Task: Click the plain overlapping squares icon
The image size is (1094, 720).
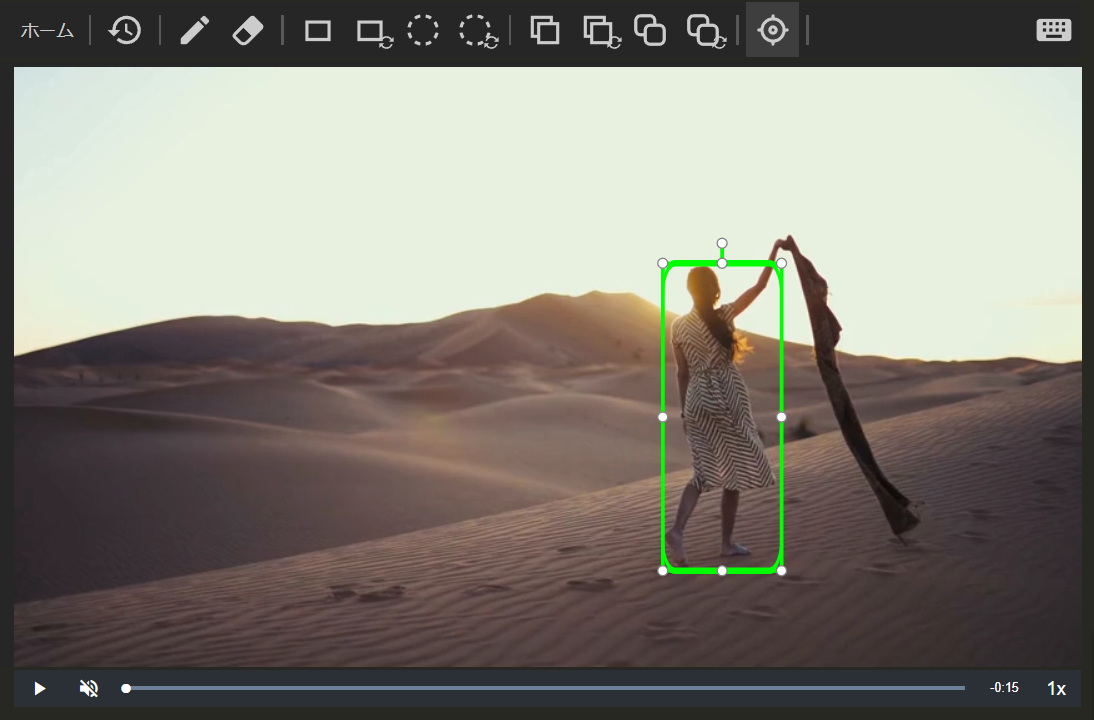Action: (544, 31)
